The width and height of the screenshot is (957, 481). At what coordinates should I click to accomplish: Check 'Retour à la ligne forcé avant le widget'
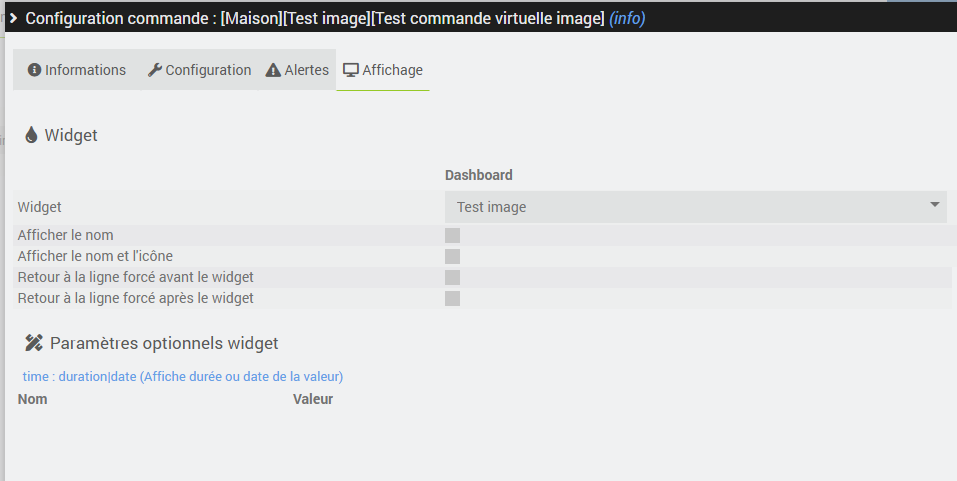pyautogui.click(x=452, y=278)
